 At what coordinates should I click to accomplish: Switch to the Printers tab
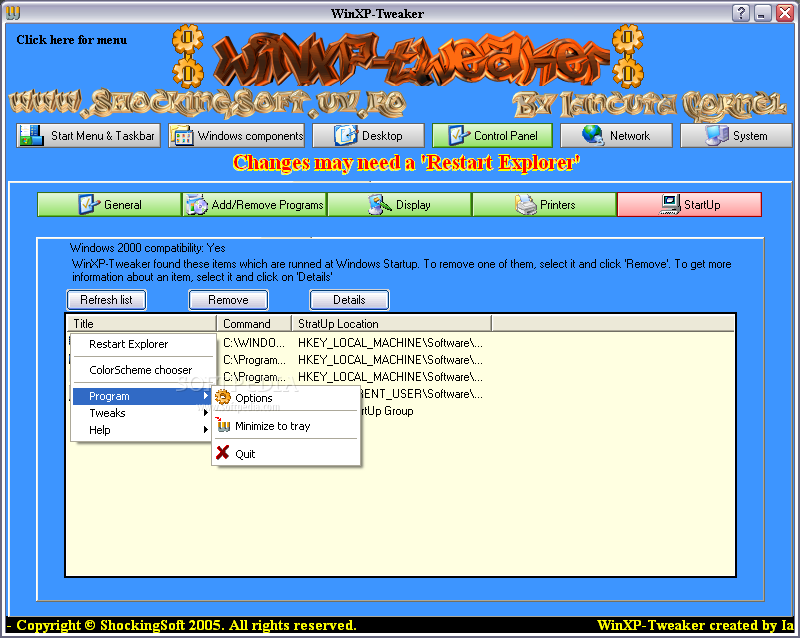(544, 205)
